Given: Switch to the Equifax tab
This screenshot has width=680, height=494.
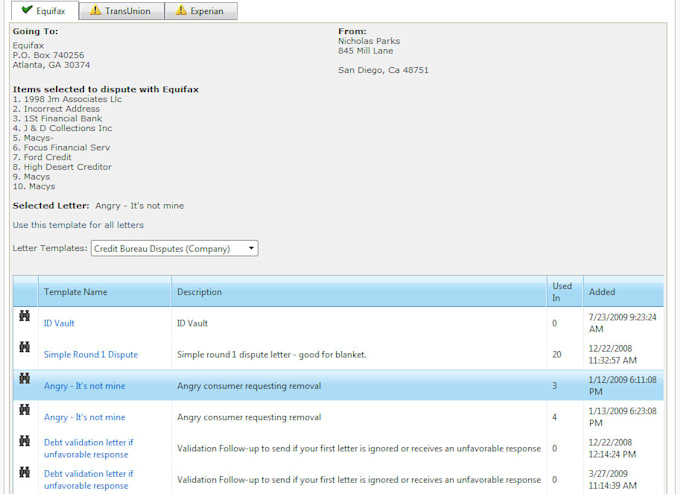Looking at the screenshot, I should (x=45, y=10).
